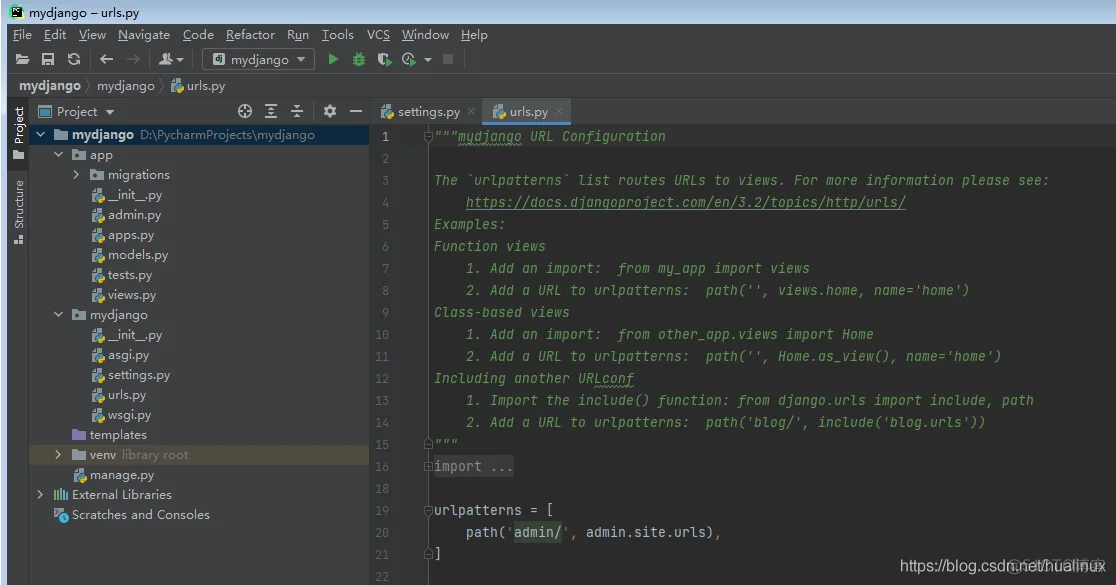The width and height of the screenshot is (1116, 585).
Task: Close the urls.py editor tab
Action: click(559, 112)
